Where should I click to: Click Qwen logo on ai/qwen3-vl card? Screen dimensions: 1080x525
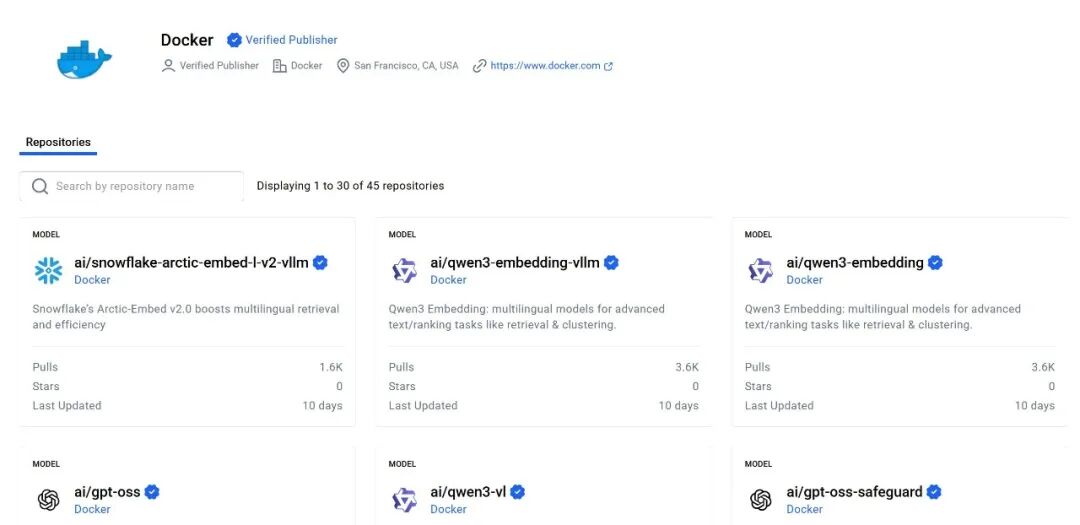(x=404, y=500)
